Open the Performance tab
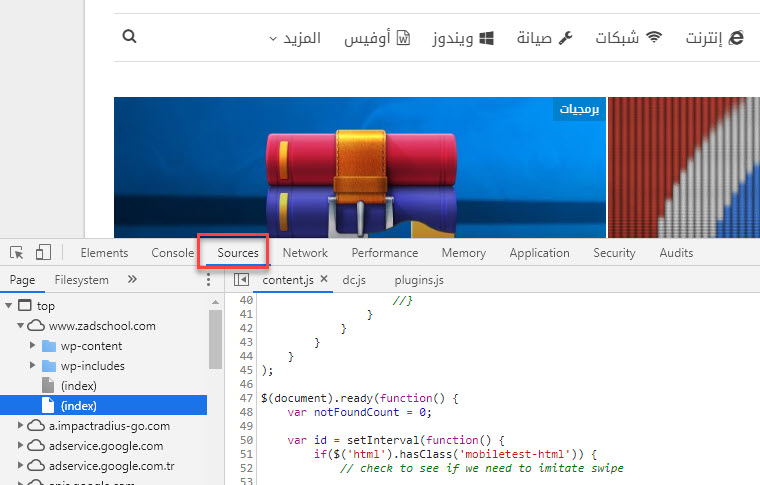The width and height of the screenshot is (760, 485). click(385, 252)
